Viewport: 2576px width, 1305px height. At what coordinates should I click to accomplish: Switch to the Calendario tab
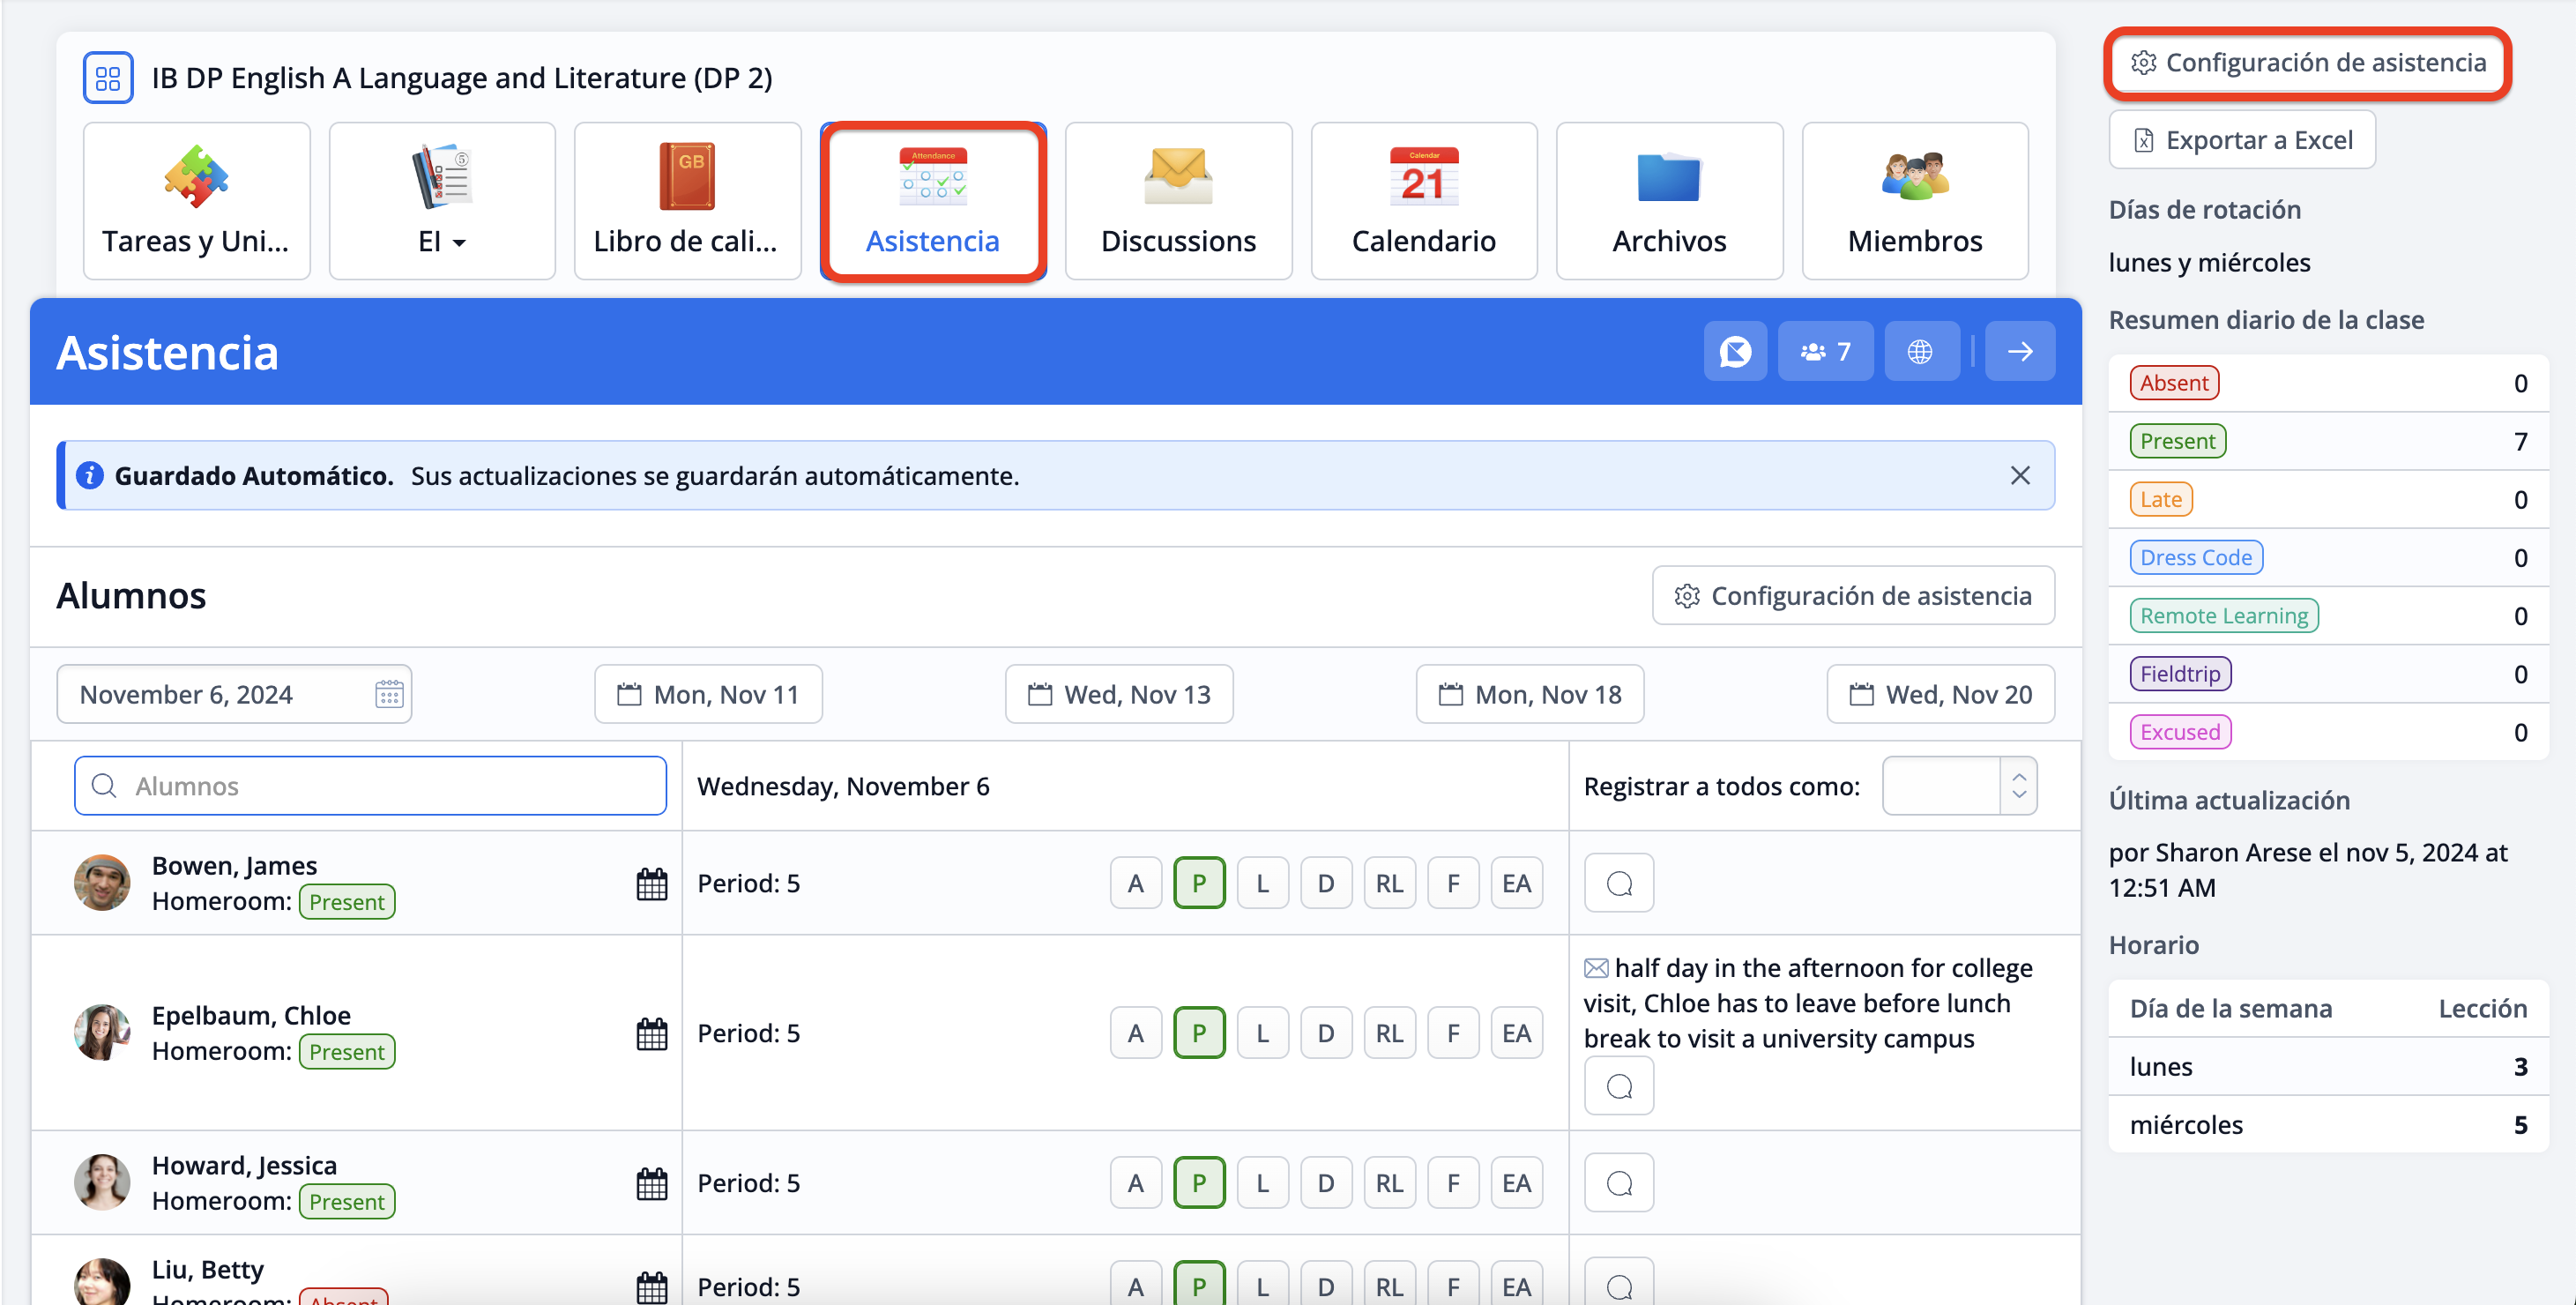[1423, 202]
